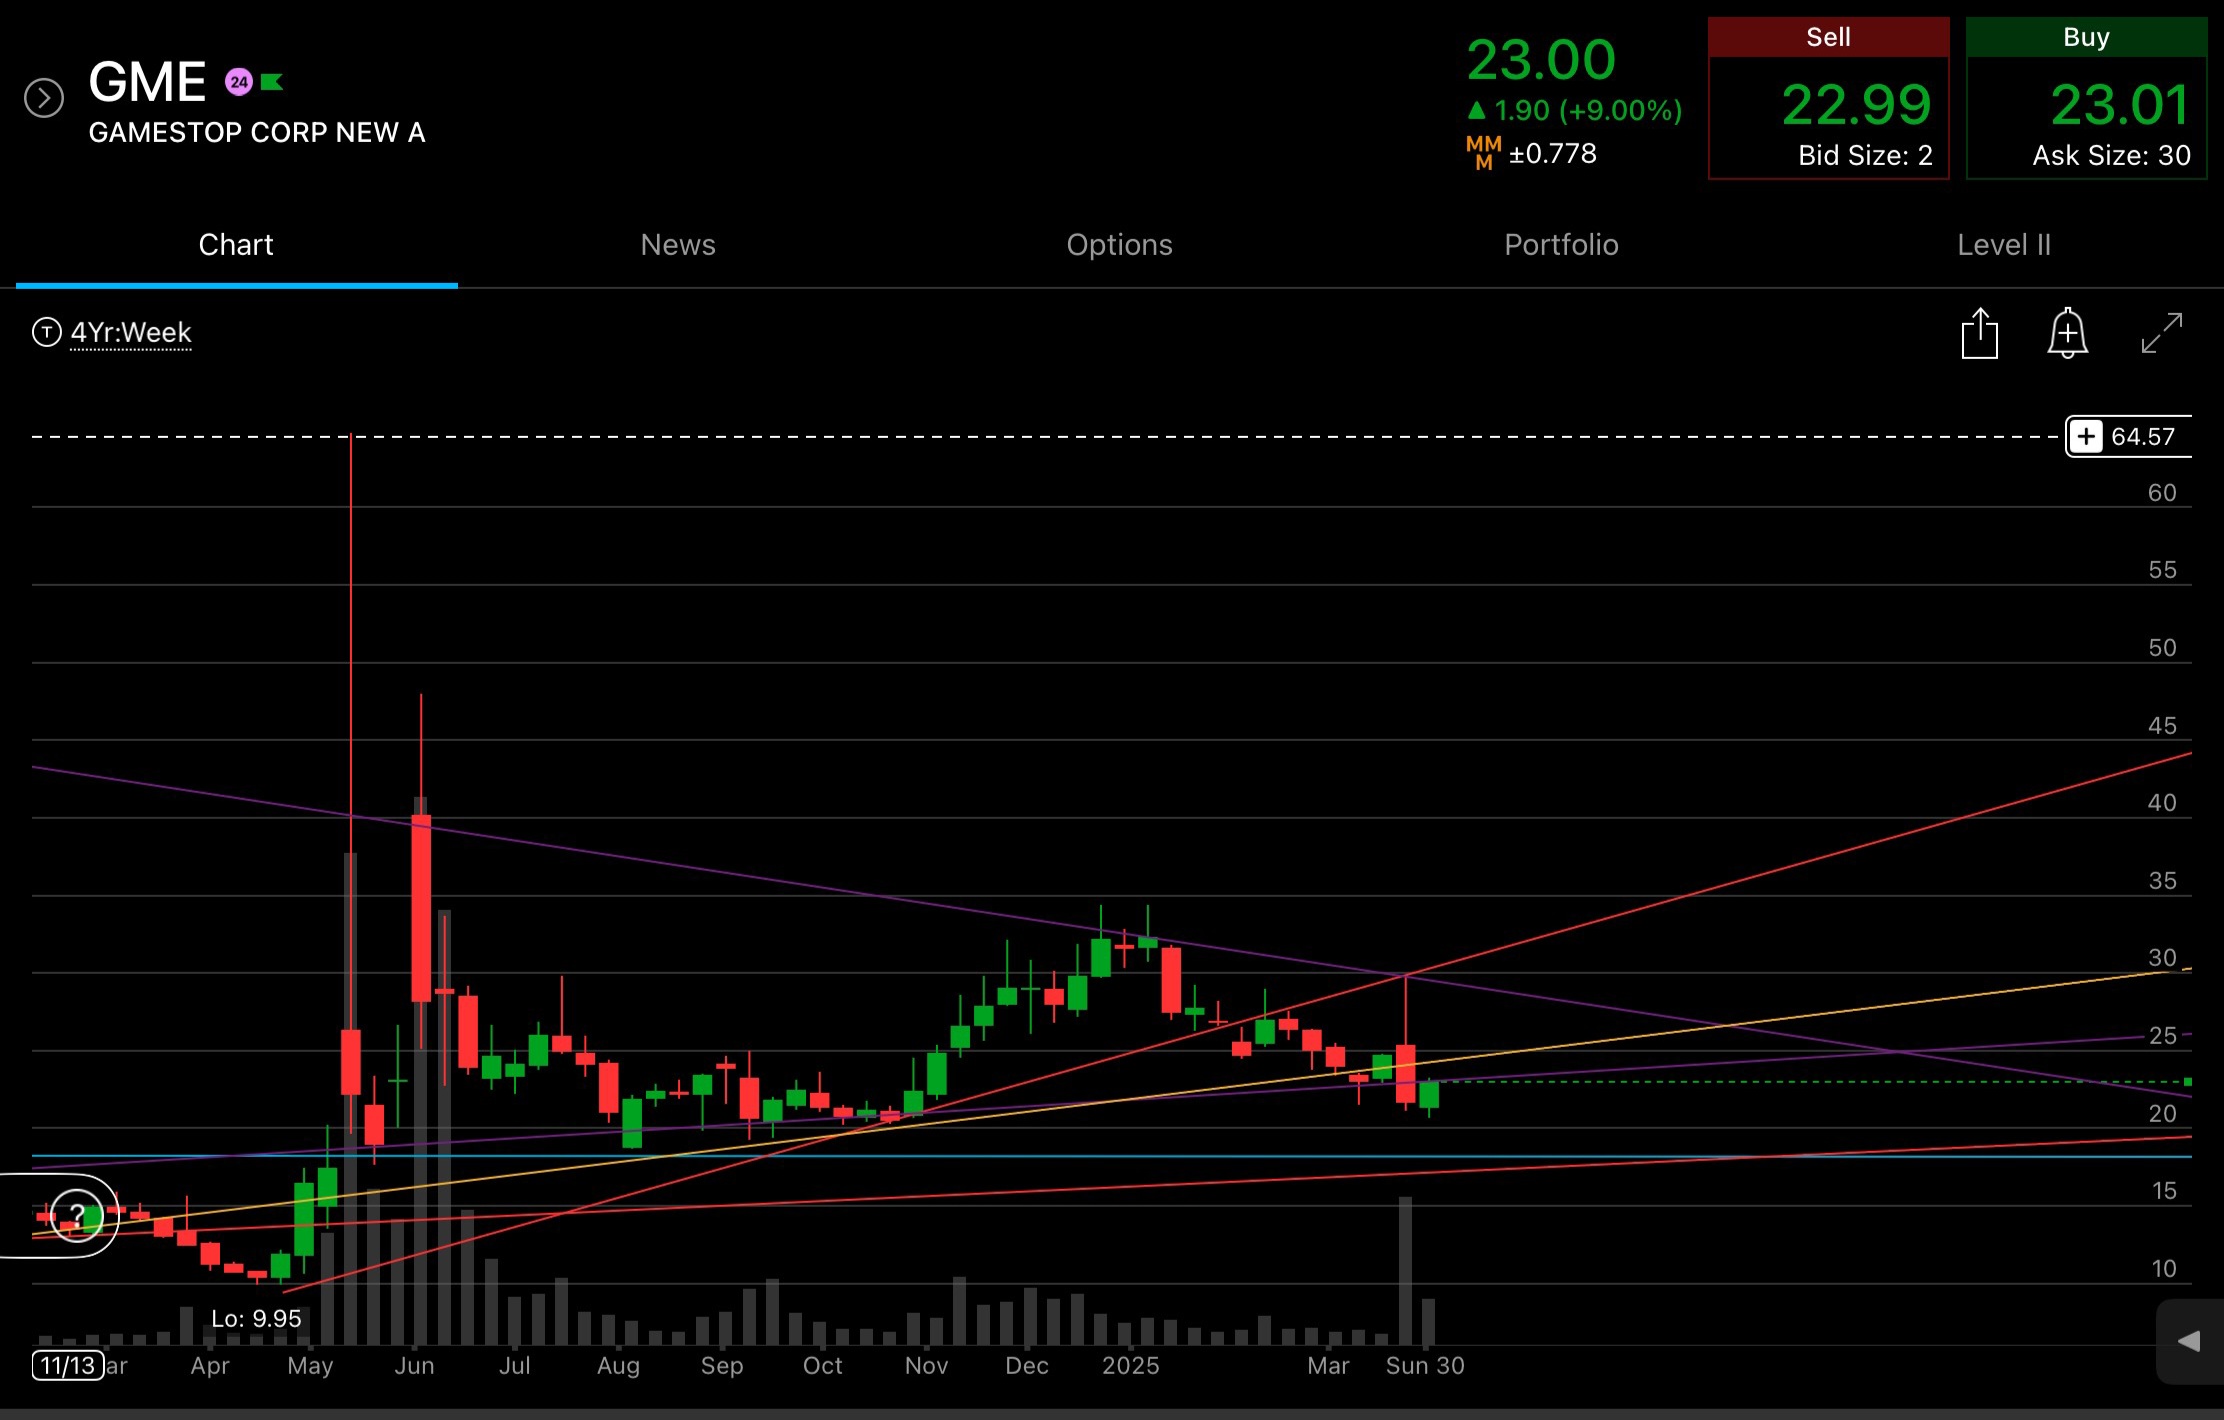
Task: Open the 4Yr:Week timeframe selector
Action: tap(130, 332)
